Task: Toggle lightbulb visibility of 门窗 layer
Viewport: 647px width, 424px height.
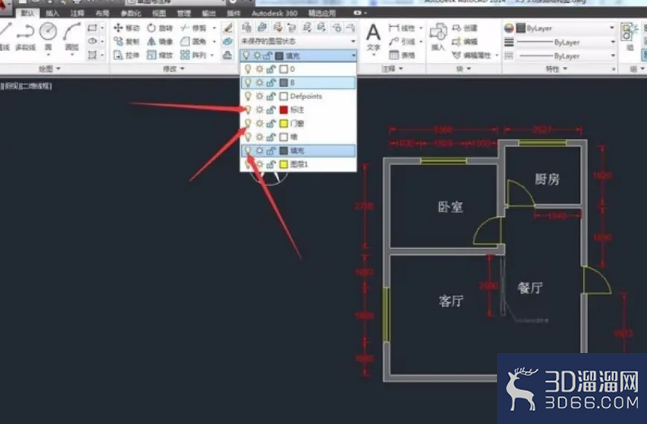Action: [248, 123]
